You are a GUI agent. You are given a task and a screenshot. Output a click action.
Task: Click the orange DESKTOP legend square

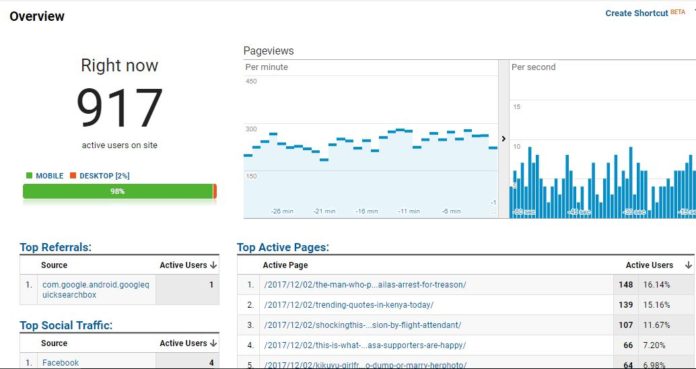pyautogui.click(x=73, y=175)
